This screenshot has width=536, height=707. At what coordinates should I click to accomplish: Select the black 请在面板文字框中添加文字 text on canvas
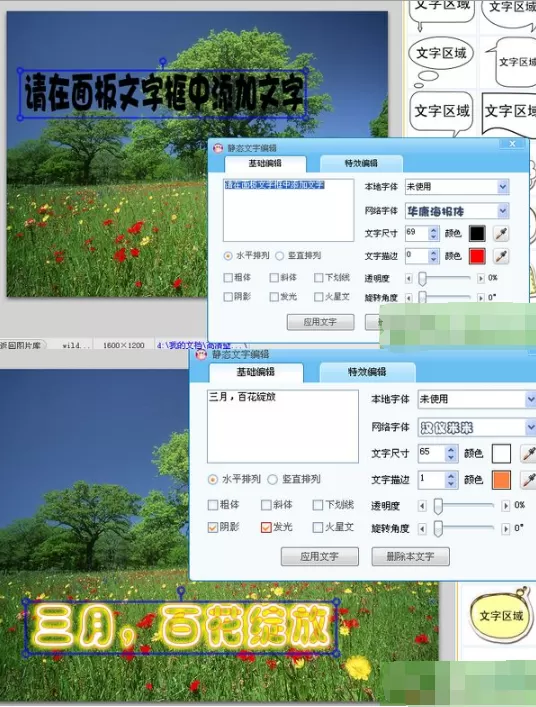point(163,94)
